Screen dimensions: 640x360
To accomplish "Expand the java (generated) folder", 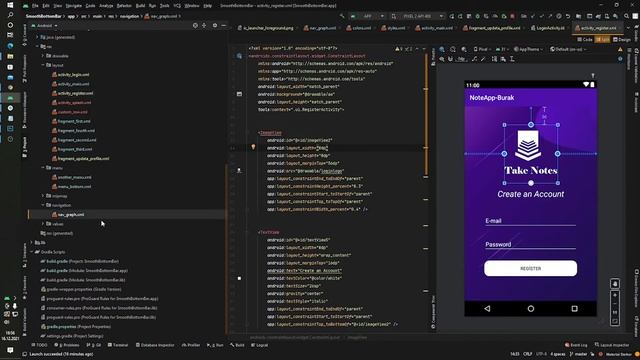I will tap(37, 37).
